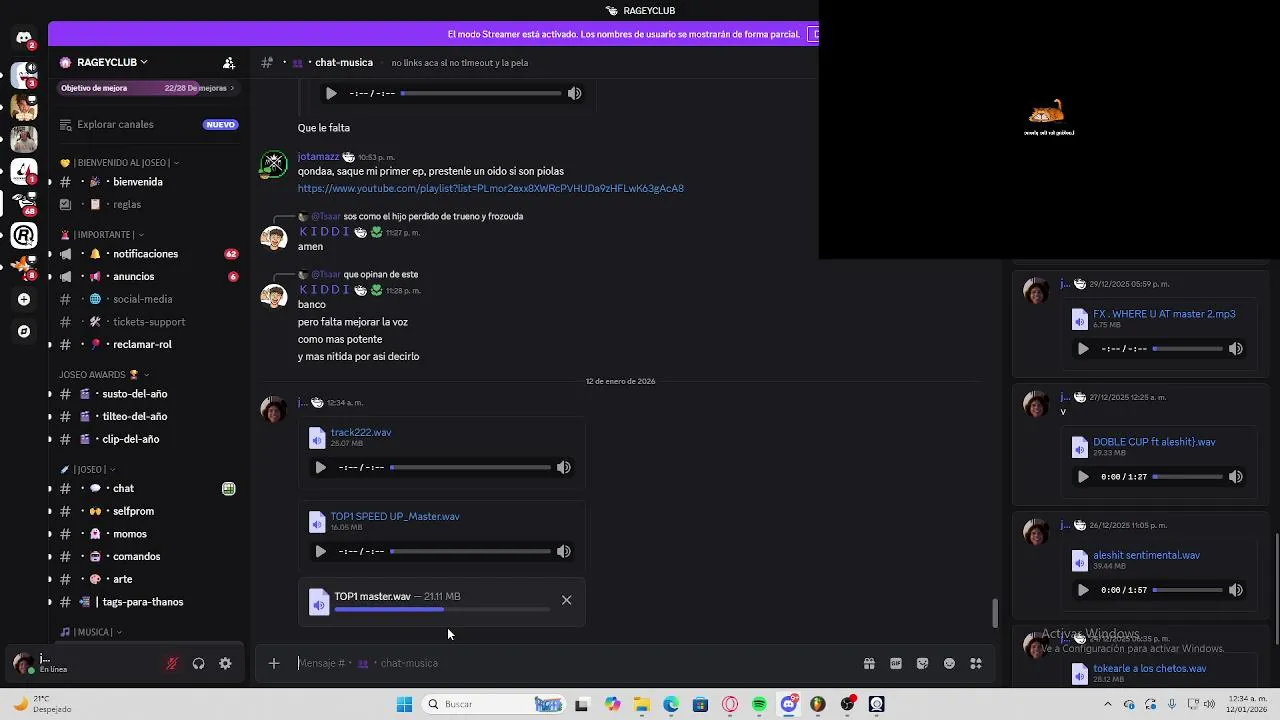Play the track222.wav audio
Viewport: 1280px width, 720px height.
click(x=320, y=467)
